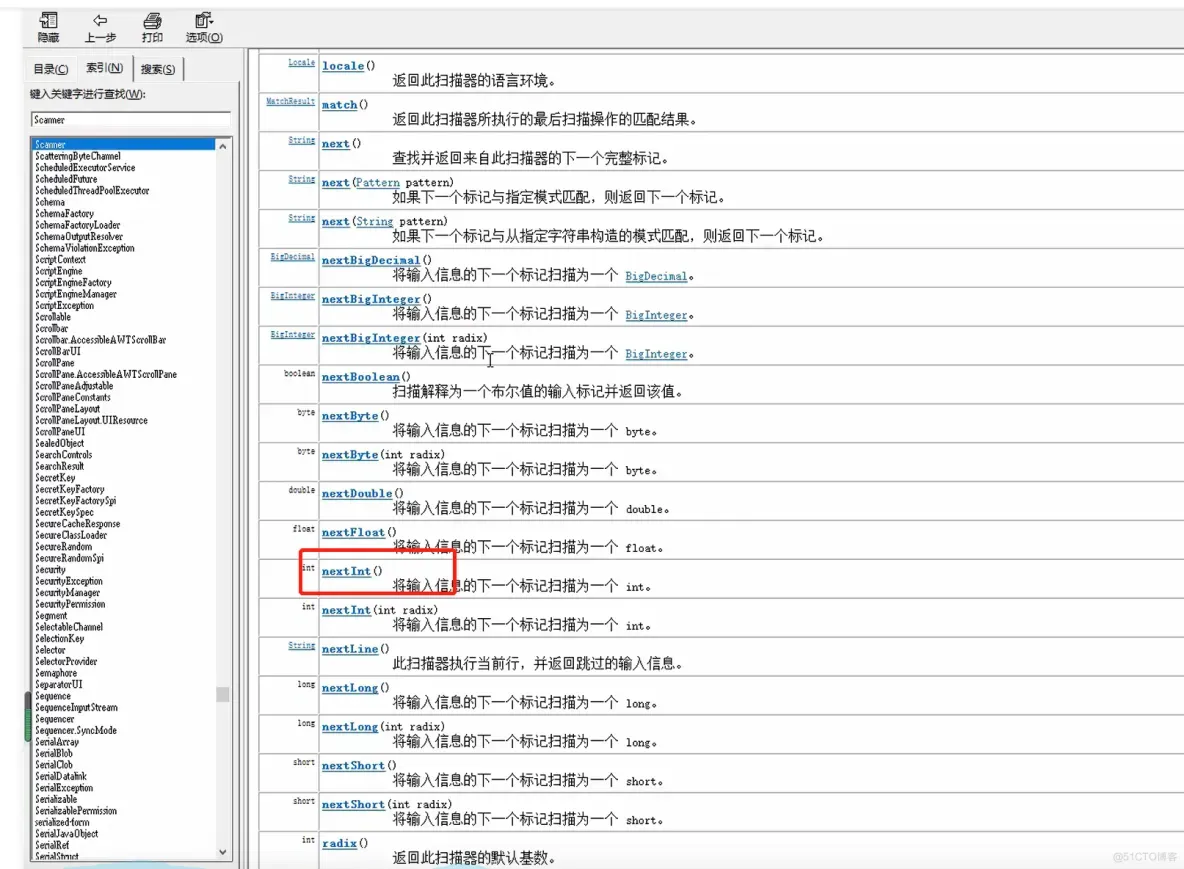
Task: Open the locale() method link
Action: (x=343, y=66)
